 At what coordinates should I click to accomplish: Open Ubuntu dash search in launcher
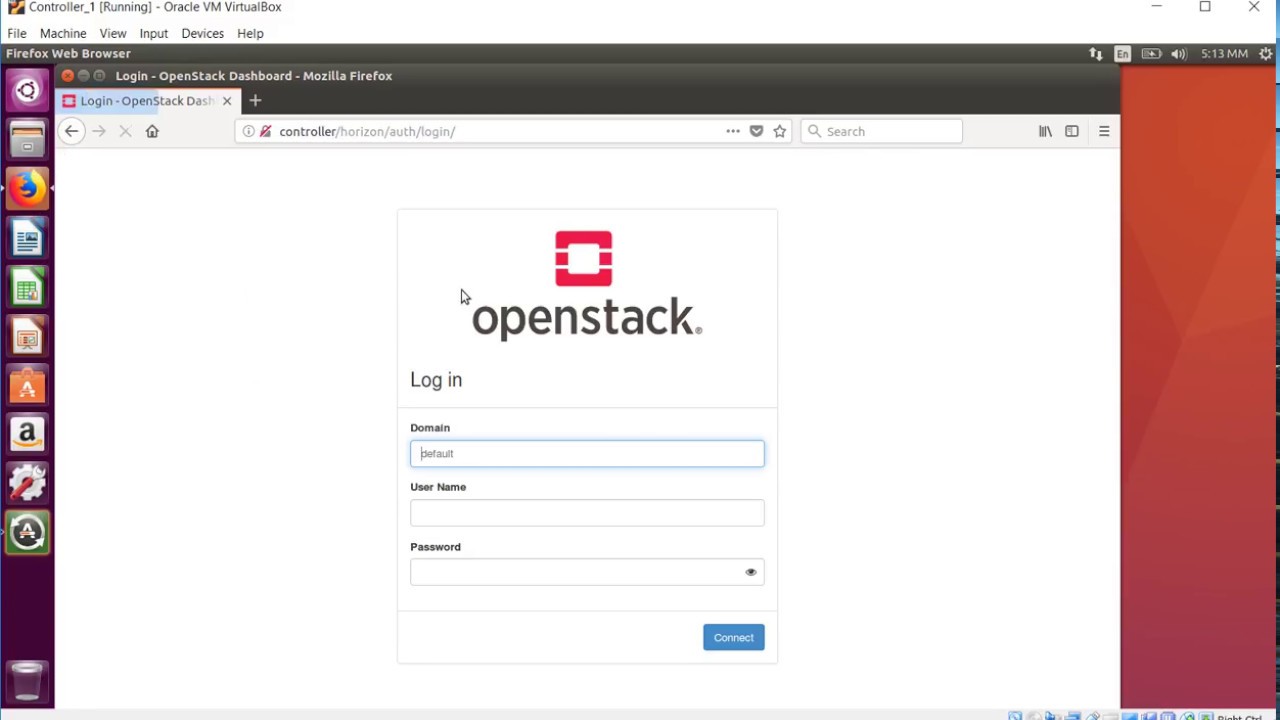pos(27,91)
